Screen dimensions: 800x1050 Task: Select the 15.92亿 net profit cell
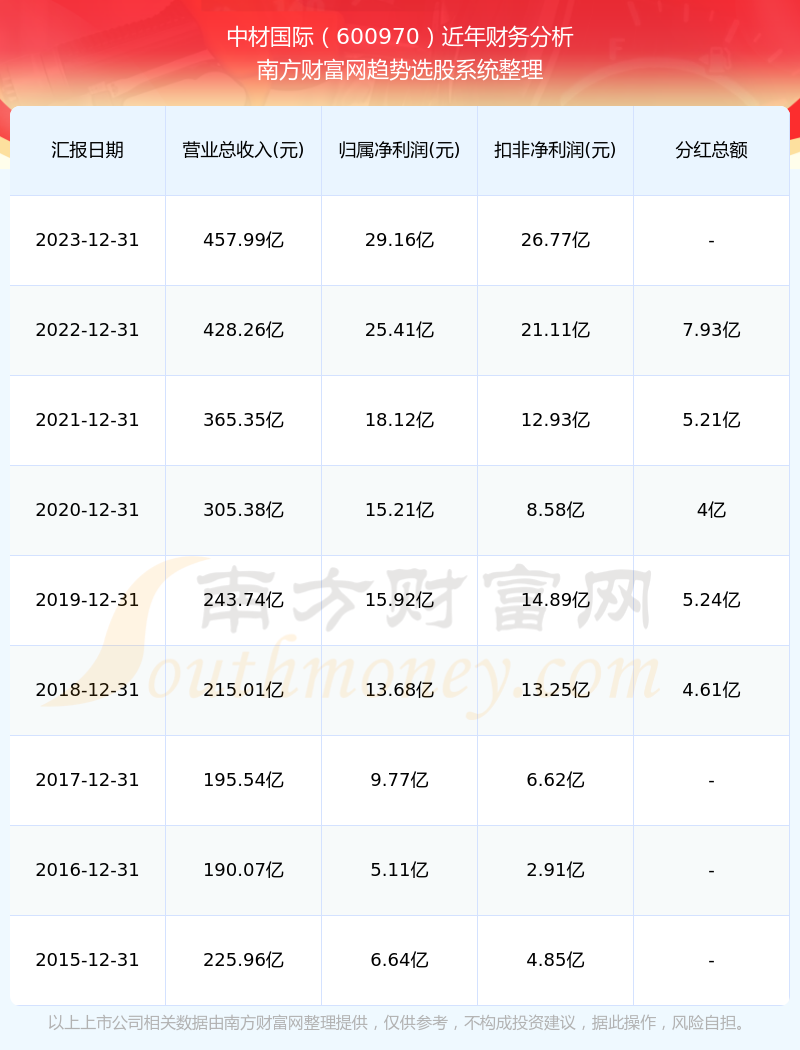point(400,600)
